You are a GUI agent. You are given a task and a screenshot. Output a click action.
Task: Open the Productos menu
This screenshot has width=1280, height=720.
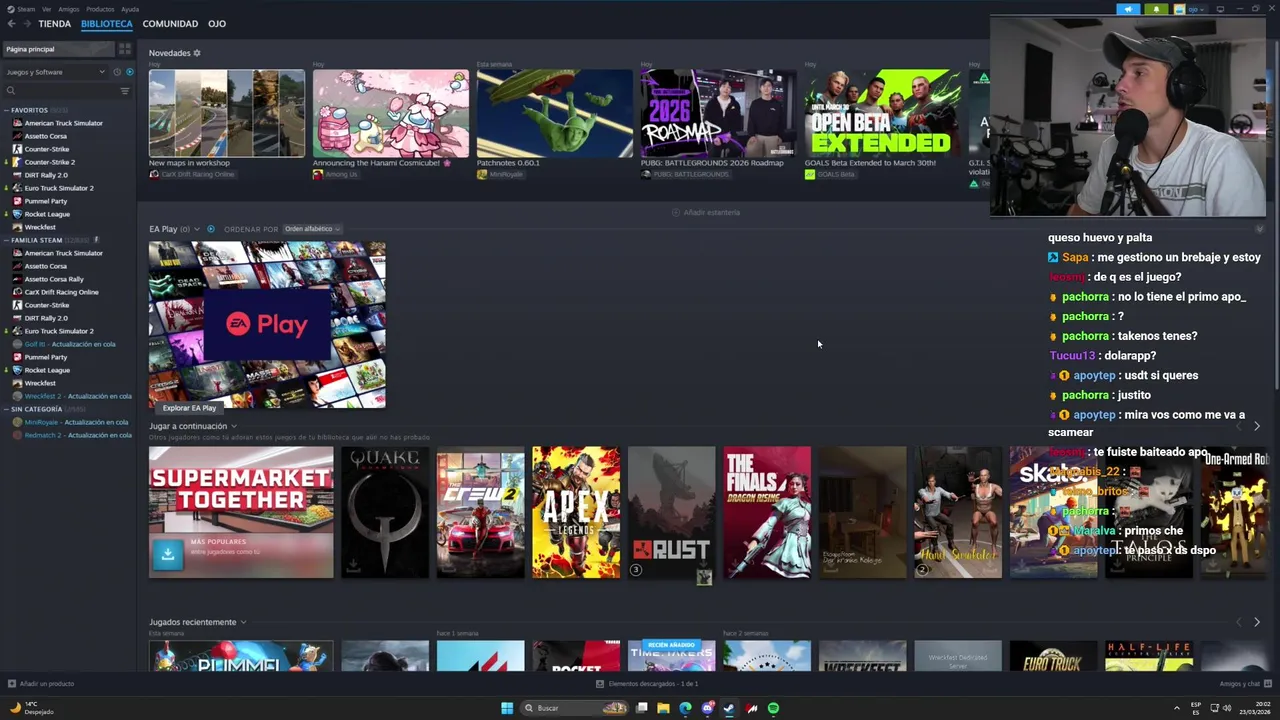pos(100,9)
